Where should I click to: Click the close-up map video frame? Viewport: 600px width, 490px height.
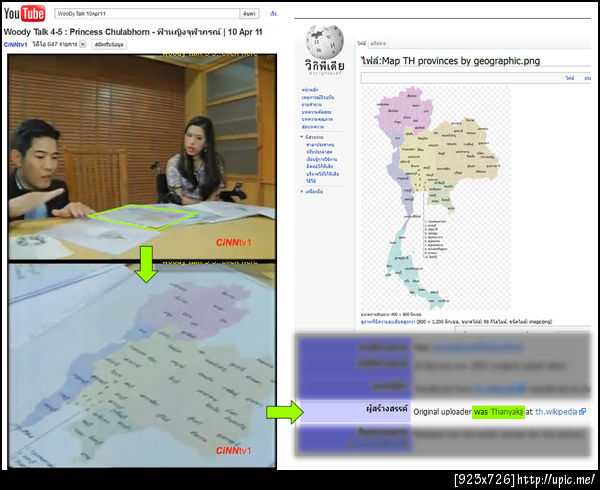coord(142,365)
